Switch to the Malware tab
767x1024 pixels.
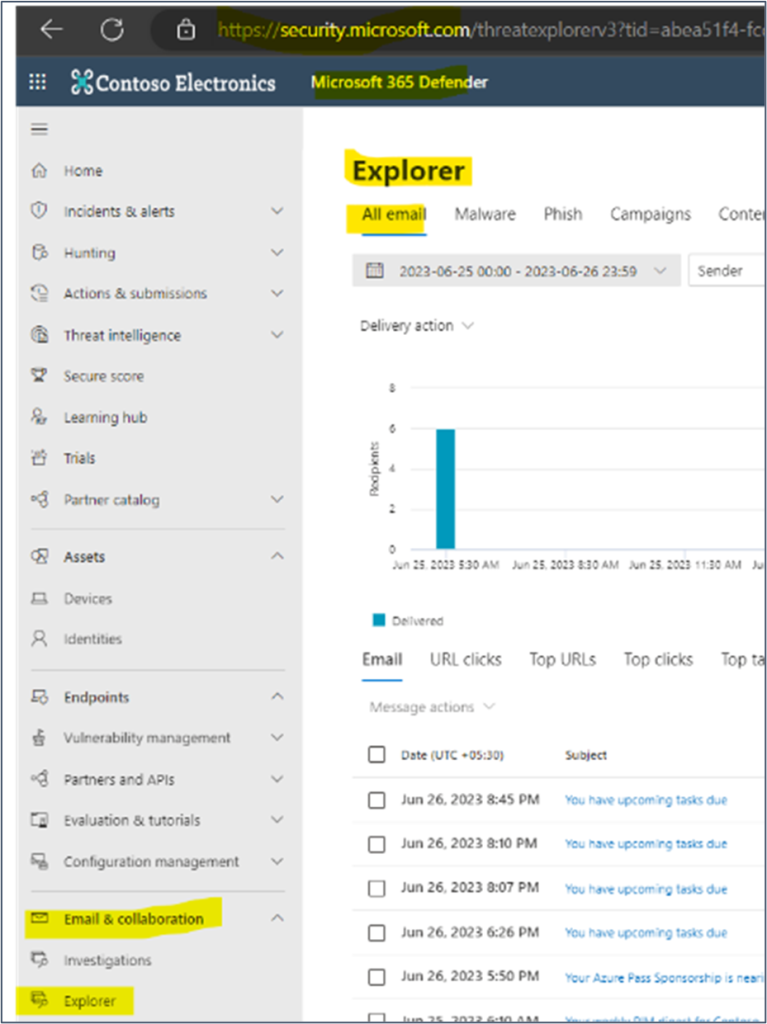(485, 214)
